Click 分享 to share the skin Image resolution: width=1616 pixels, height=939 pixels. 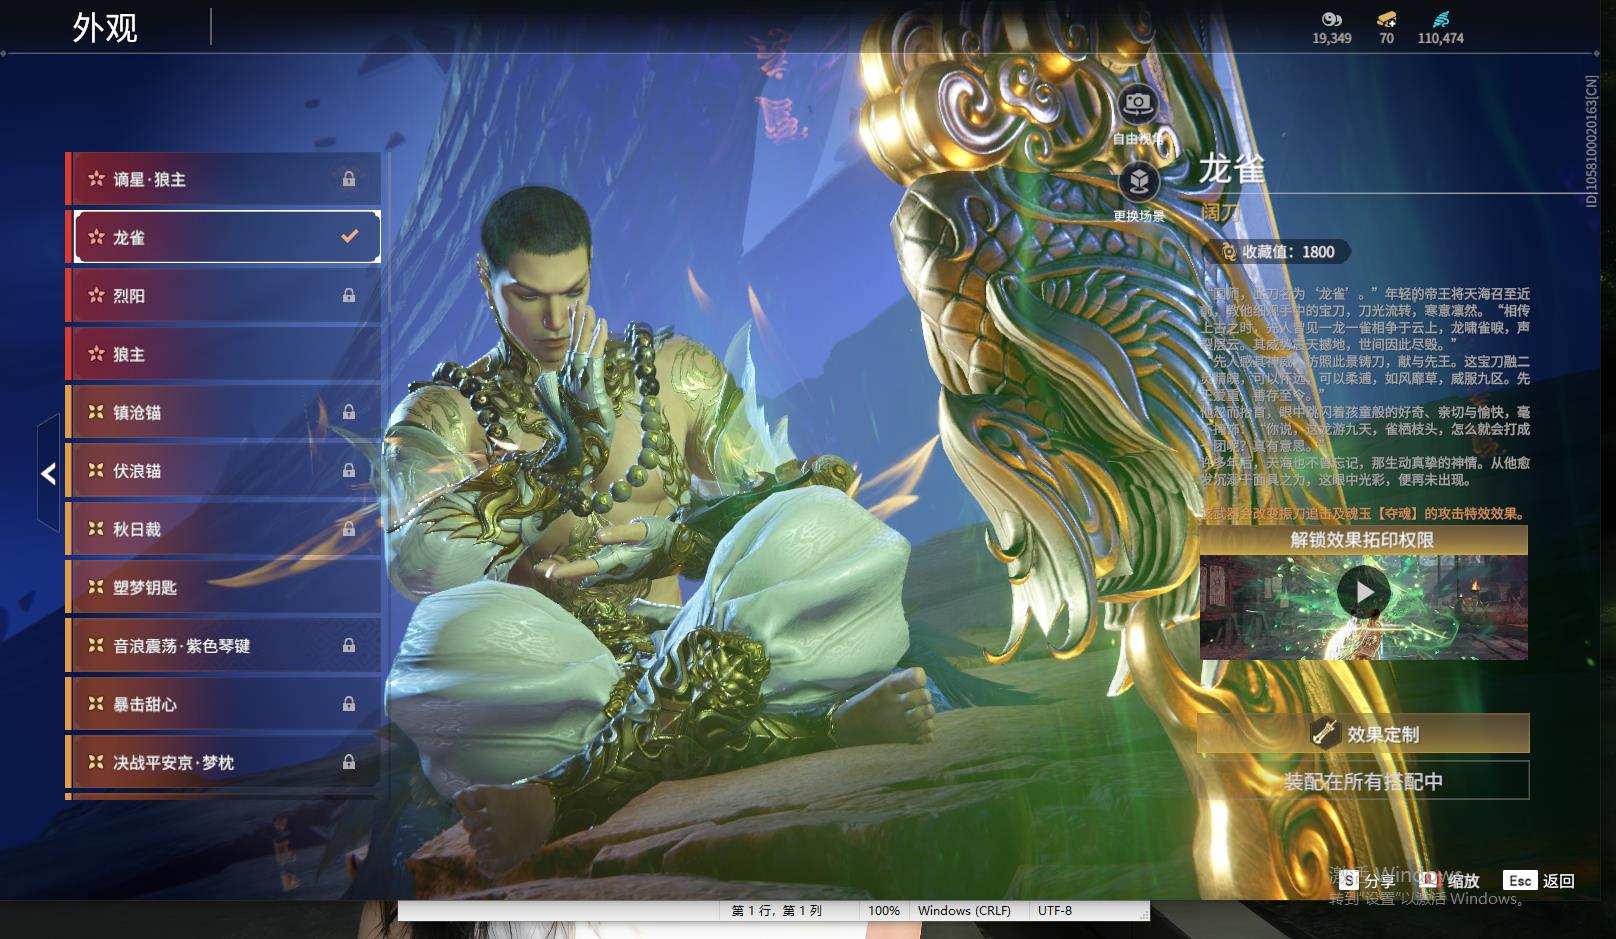pyautogui.click(x=1379, y=881)
